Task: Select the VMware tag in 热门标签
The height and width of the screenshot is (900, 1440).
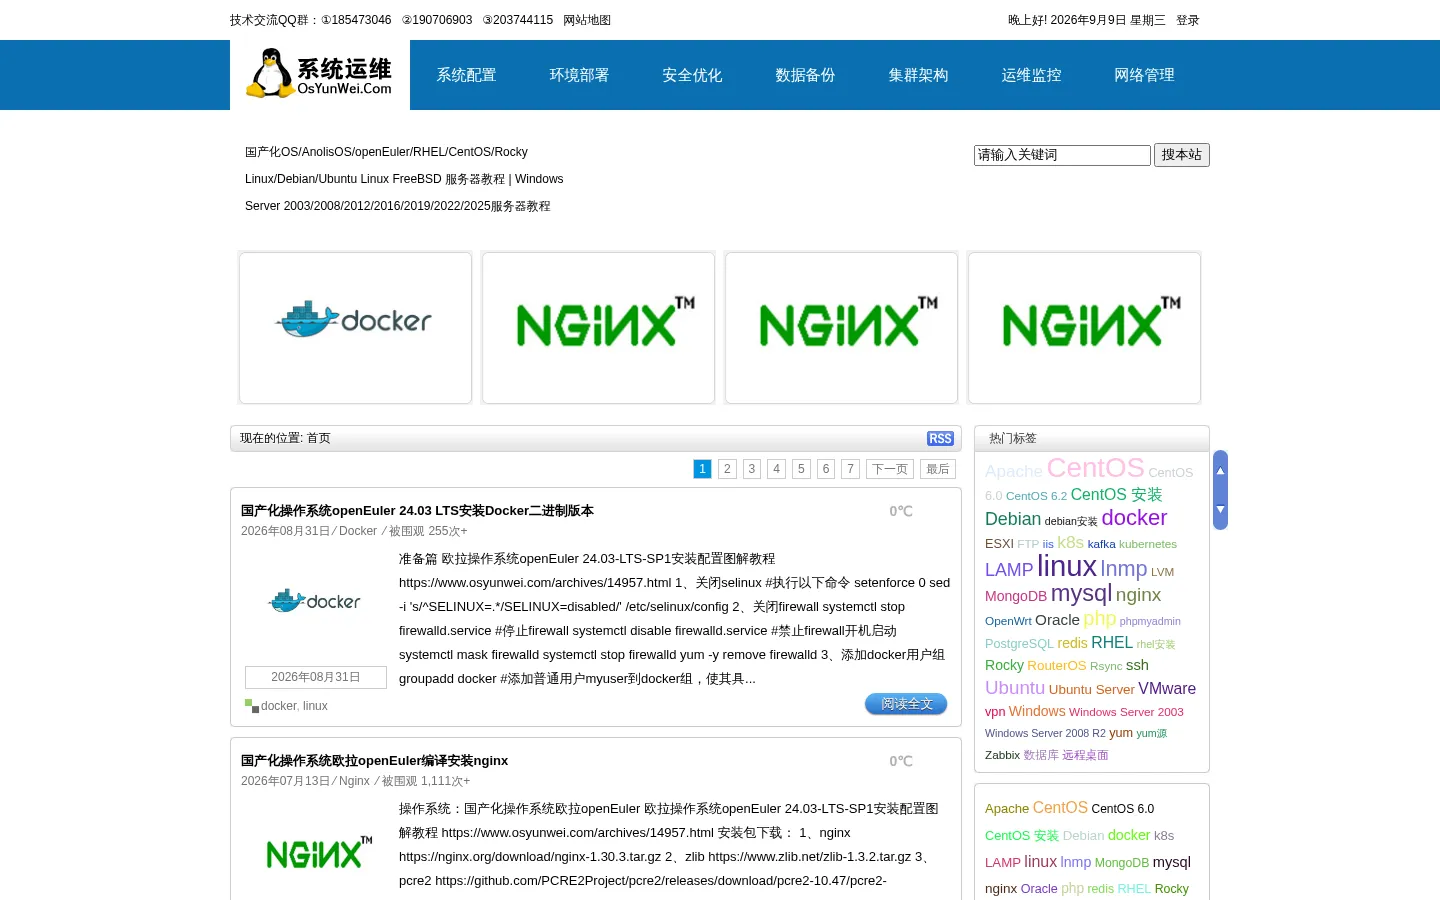Action: coord(1167,689)
